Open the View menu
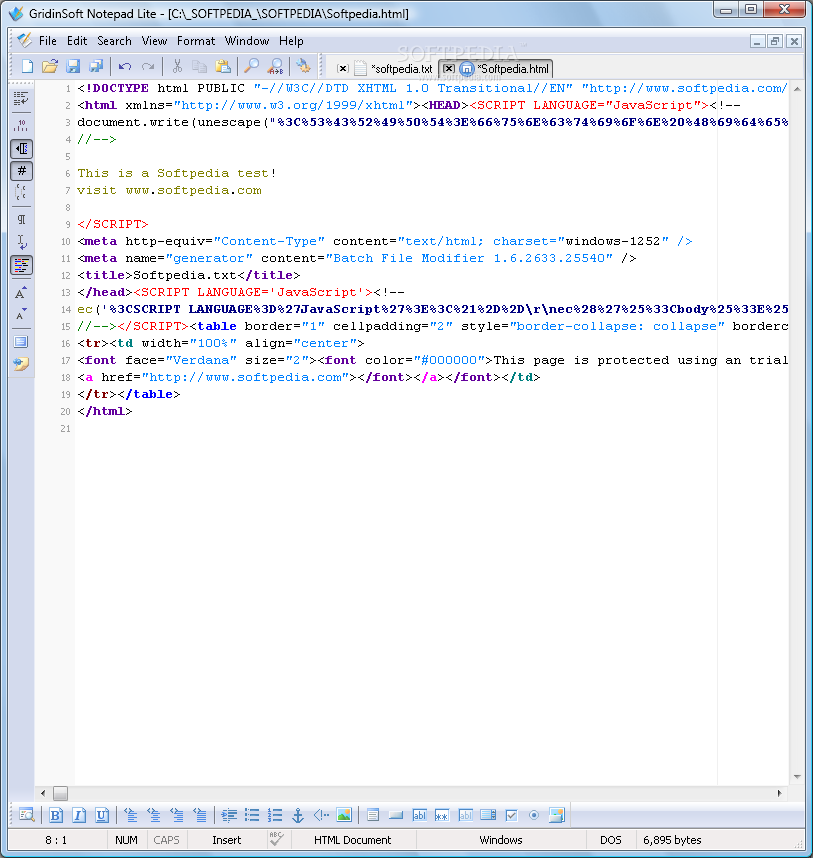The width and height of the screenshot is (813, 858). [154, 41]
